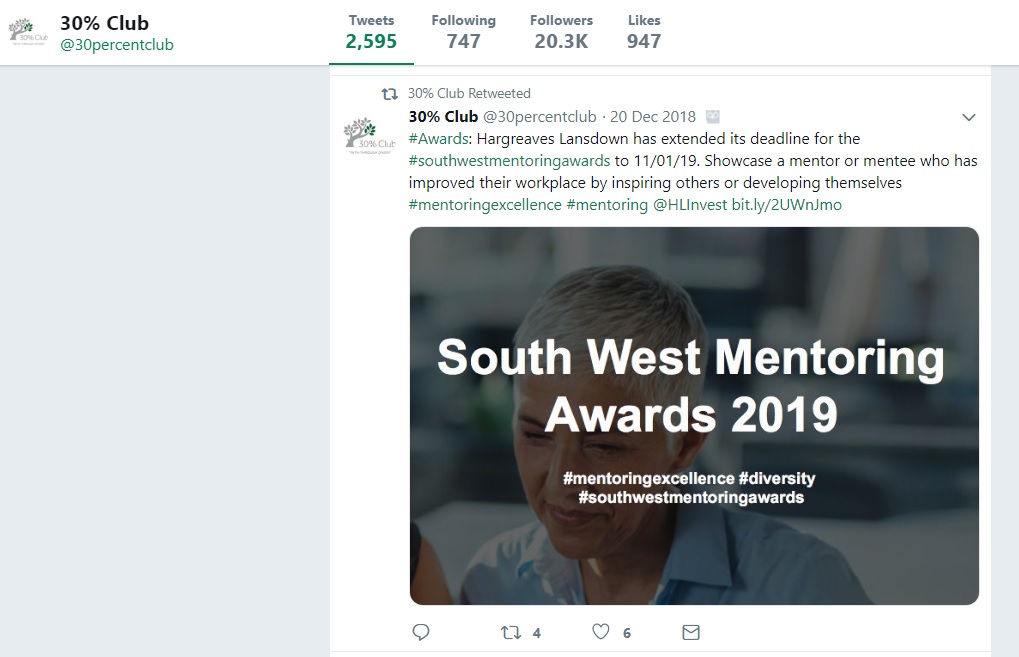Open the Followers 20.3K tab
The image size is (1019, 657).
click(x=561, y=32)
